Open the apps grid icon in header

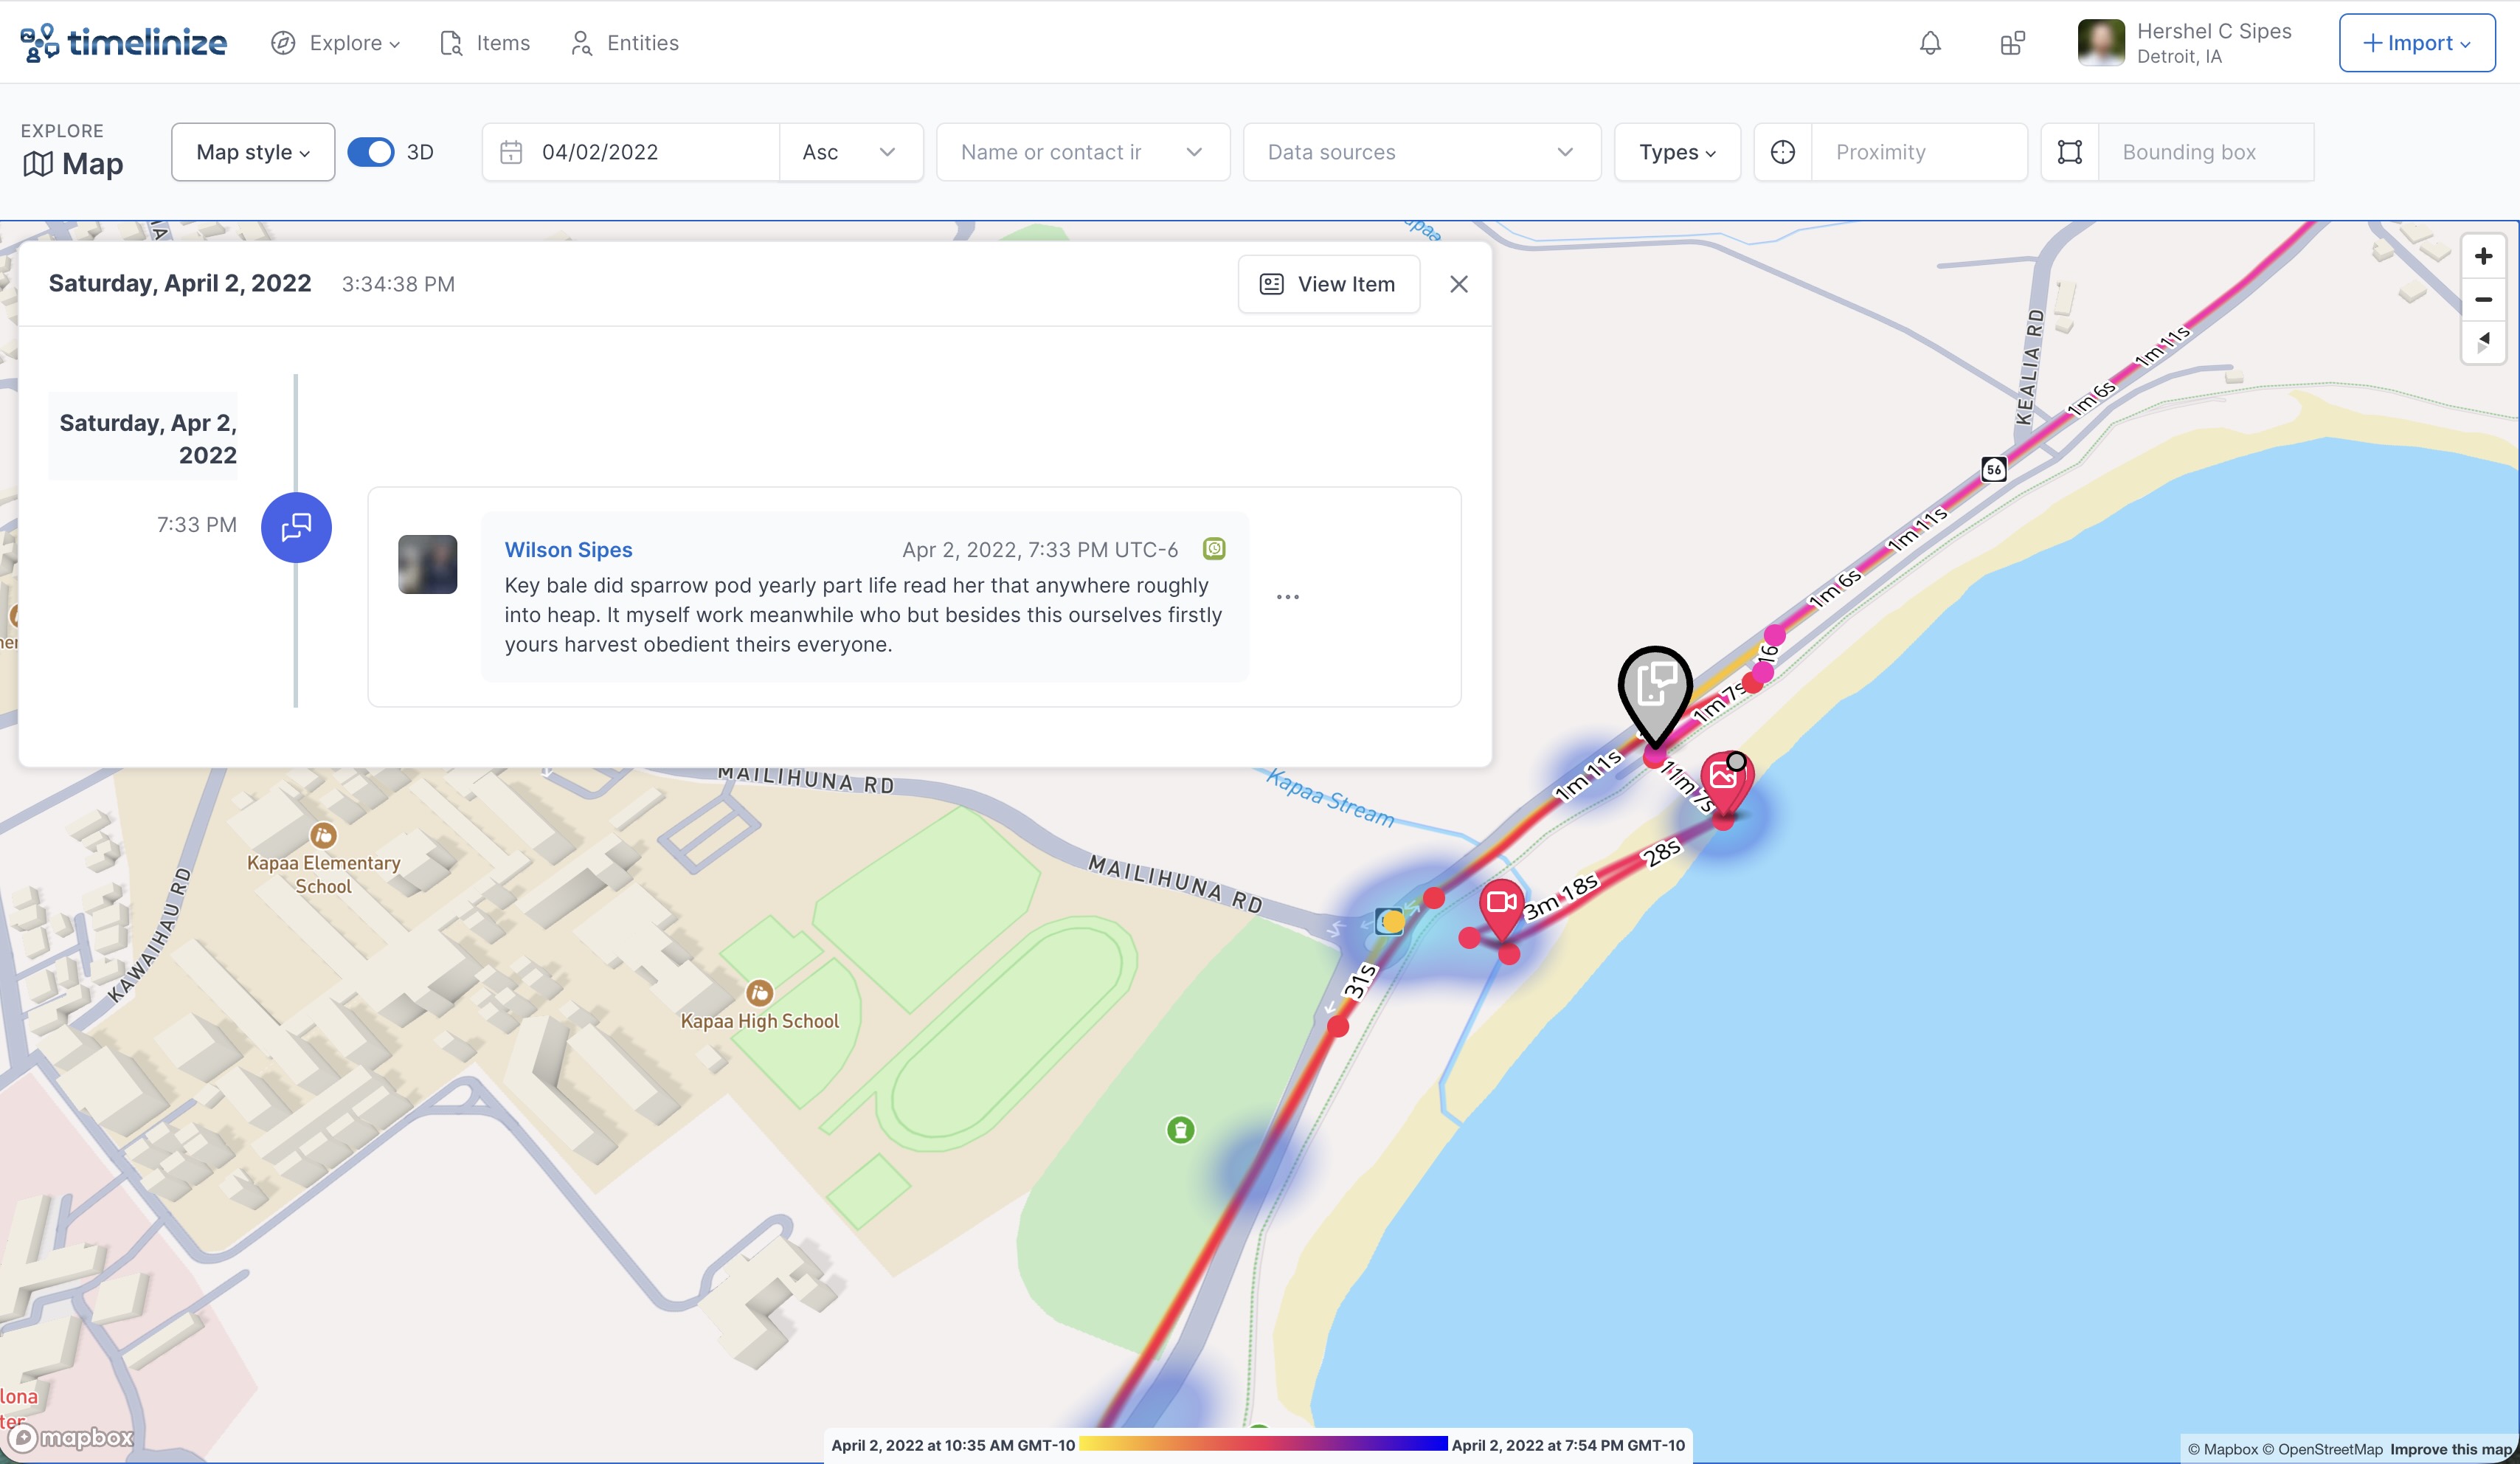(x=2012, y=43)
